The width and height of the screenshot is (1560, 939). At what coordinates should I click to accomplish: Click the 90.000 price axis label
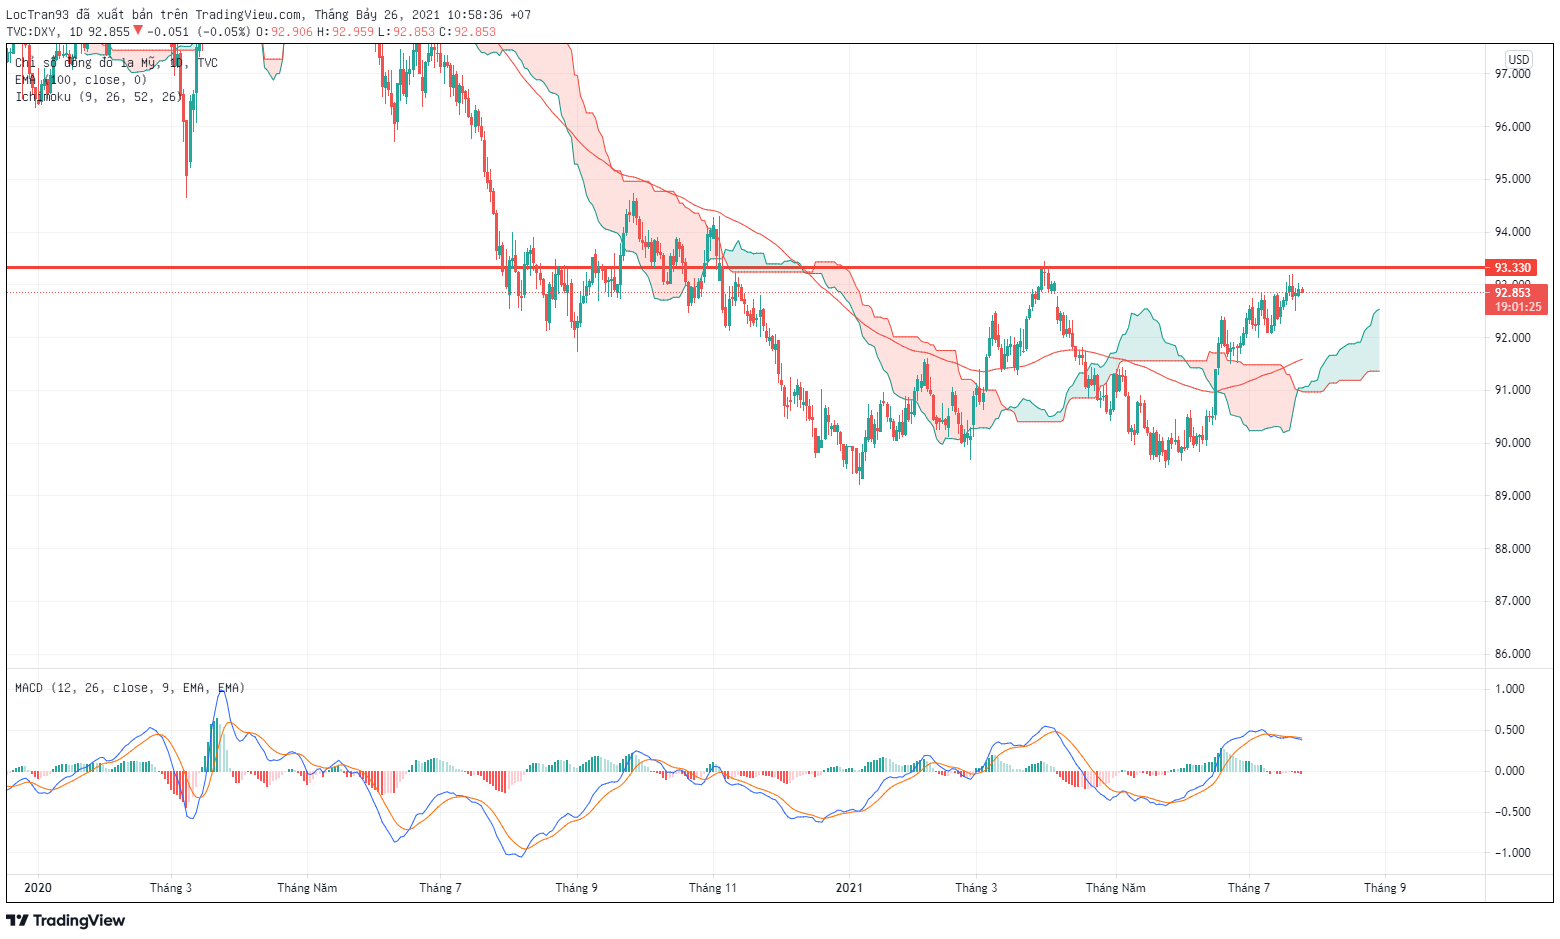click(x=1512, y=443)
